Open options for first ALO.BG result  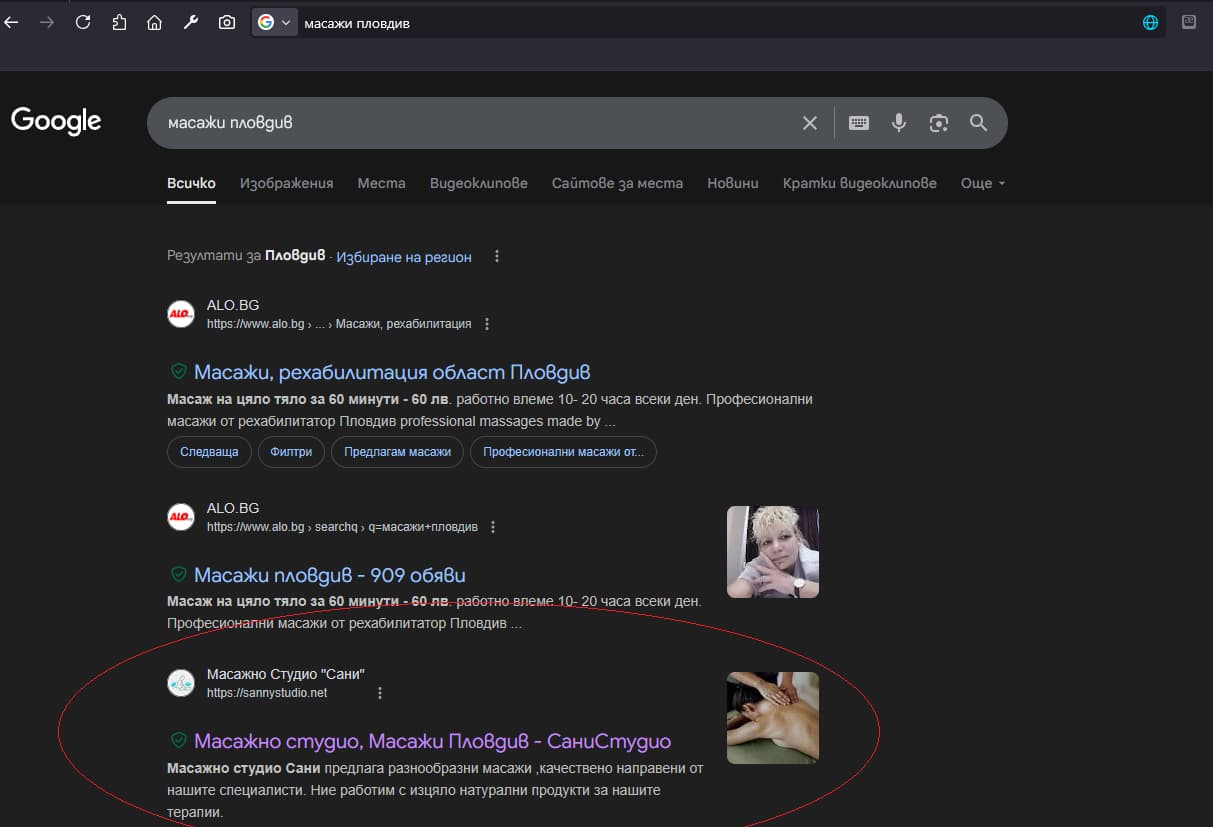click(487, 324)
